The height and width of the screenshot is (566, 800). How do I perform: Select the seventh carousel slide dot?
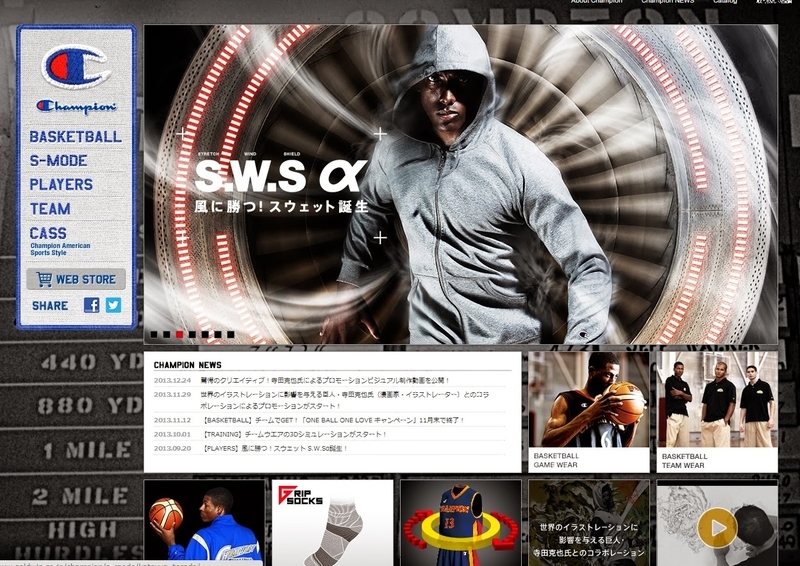(x=231, y=335)
